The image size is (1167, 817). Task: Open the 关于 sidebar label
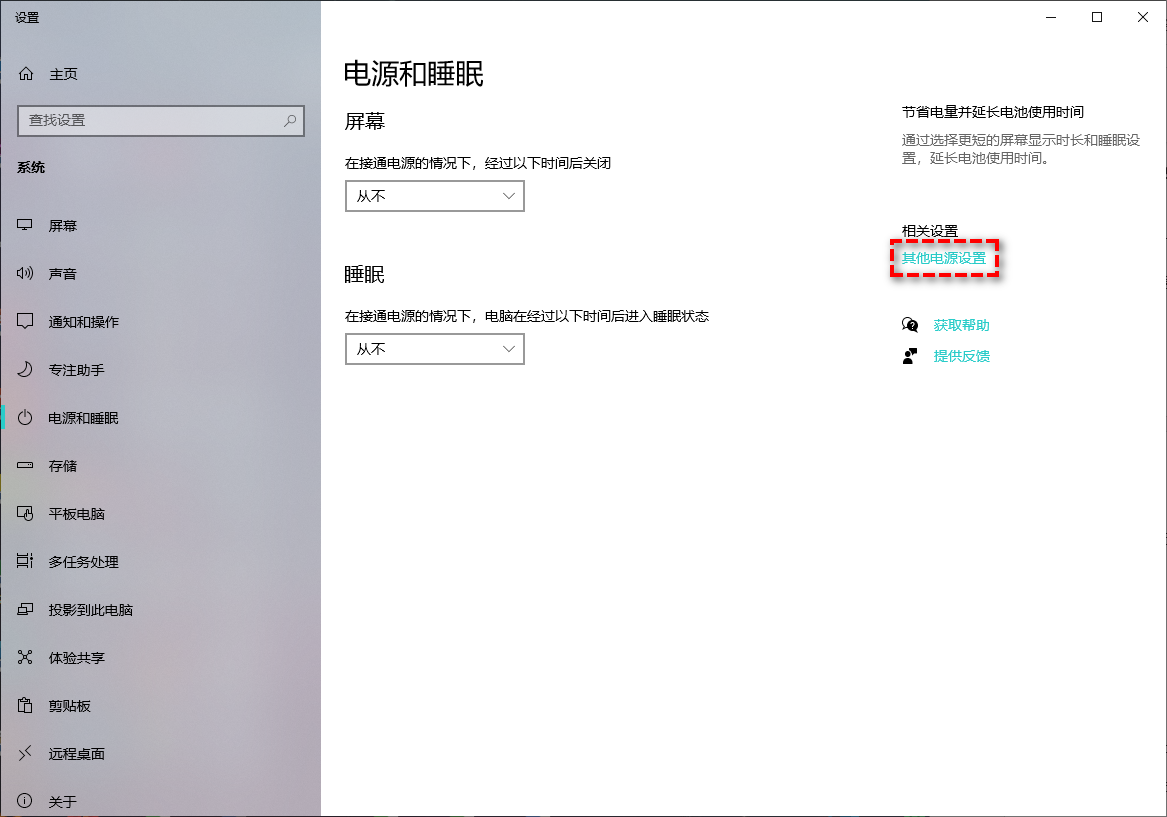(x=63, y=801)
